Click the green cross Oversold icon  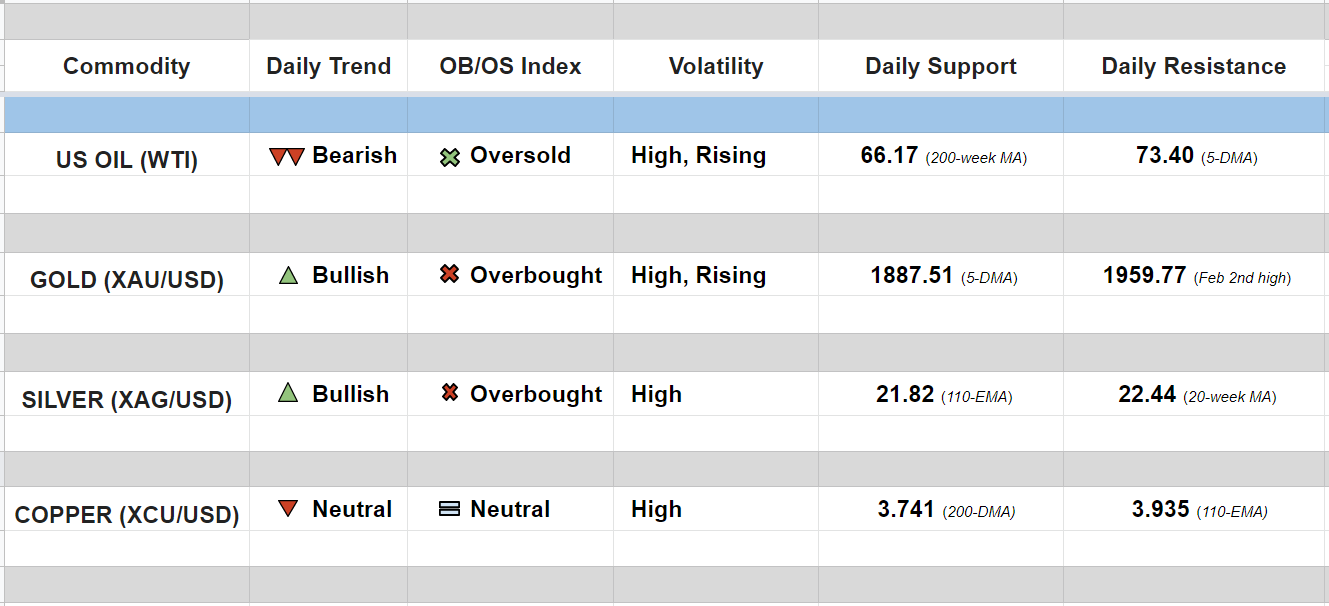click(x=450, y=157)
